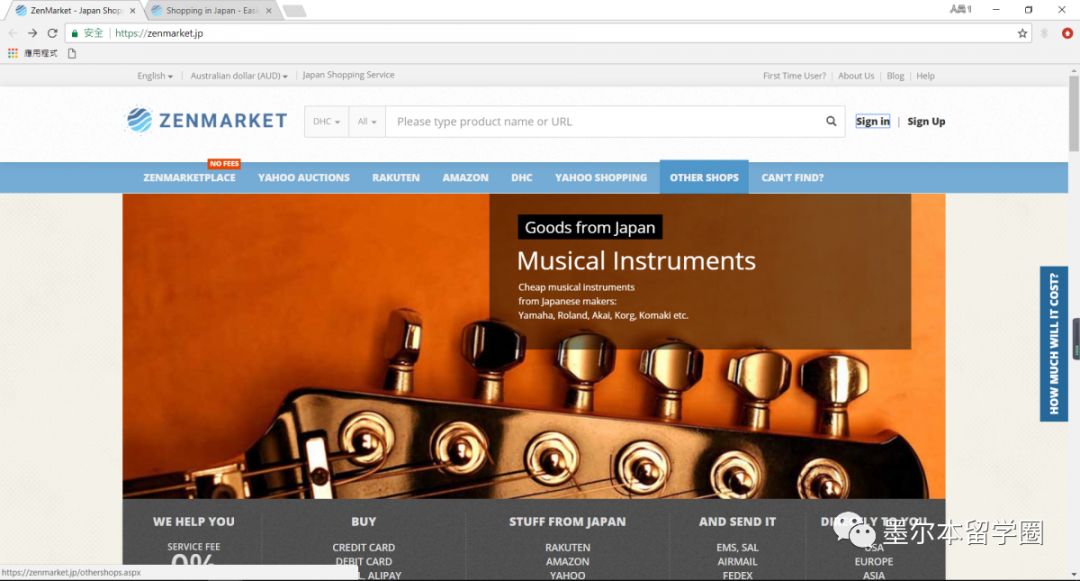Open the Apps shortcut in bookmarks bar

(x=33, y=53)
